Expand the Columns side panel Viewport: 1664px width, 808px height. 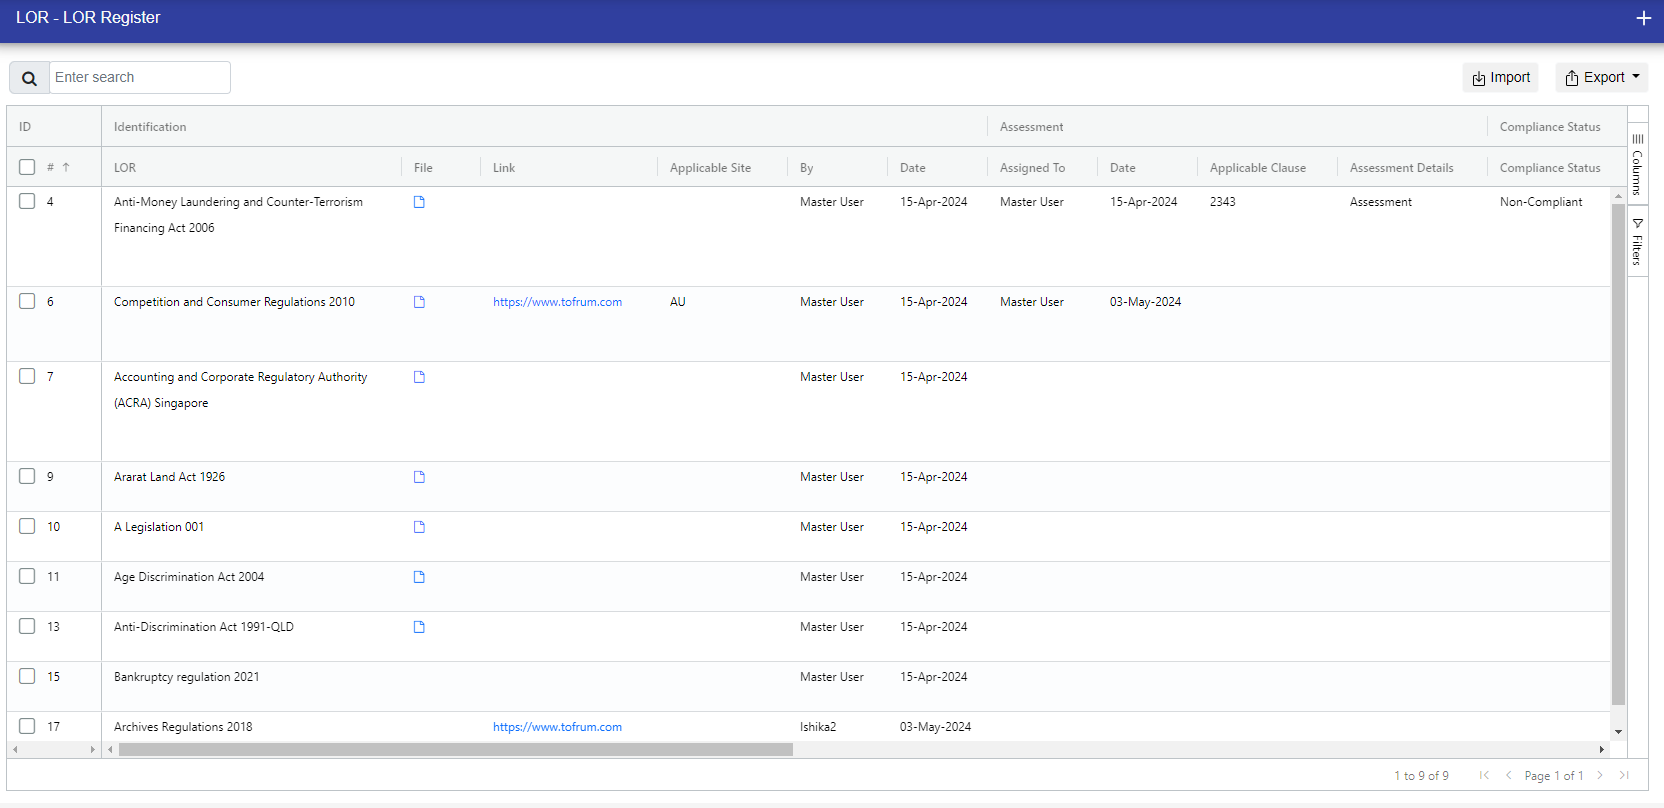coord(1637,165)
